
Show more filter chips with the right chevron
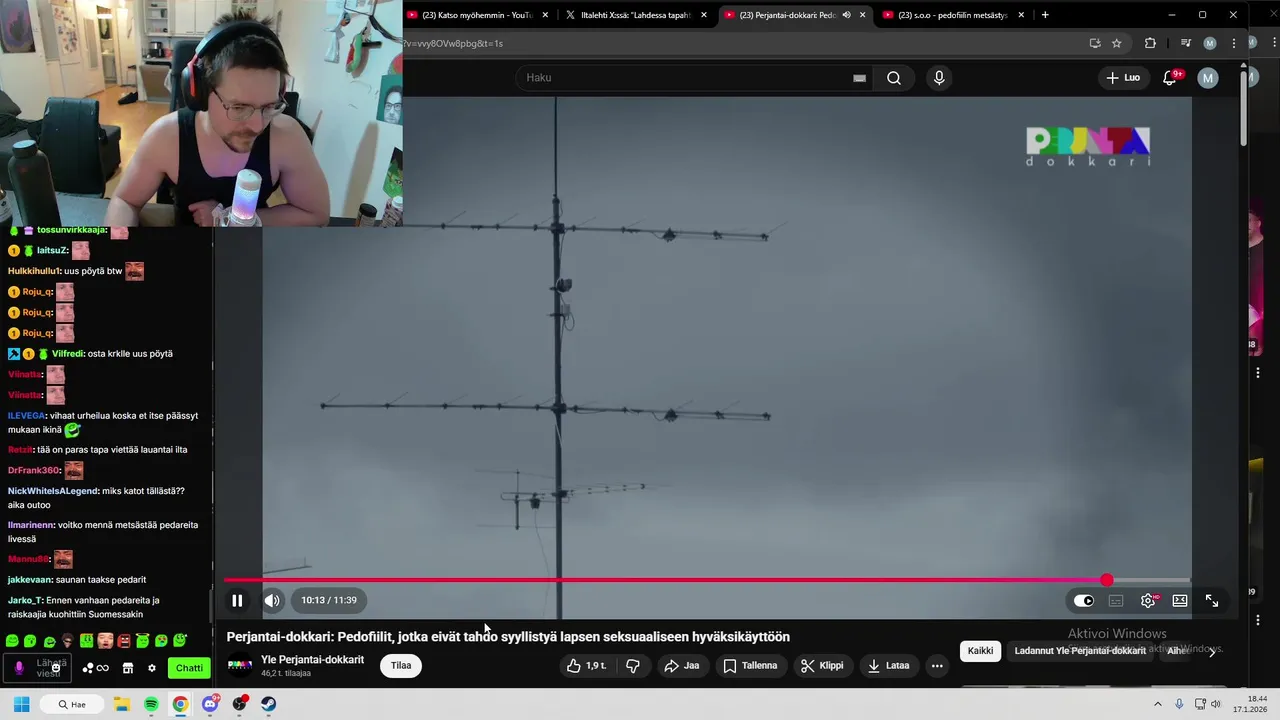click(1212, 651)
